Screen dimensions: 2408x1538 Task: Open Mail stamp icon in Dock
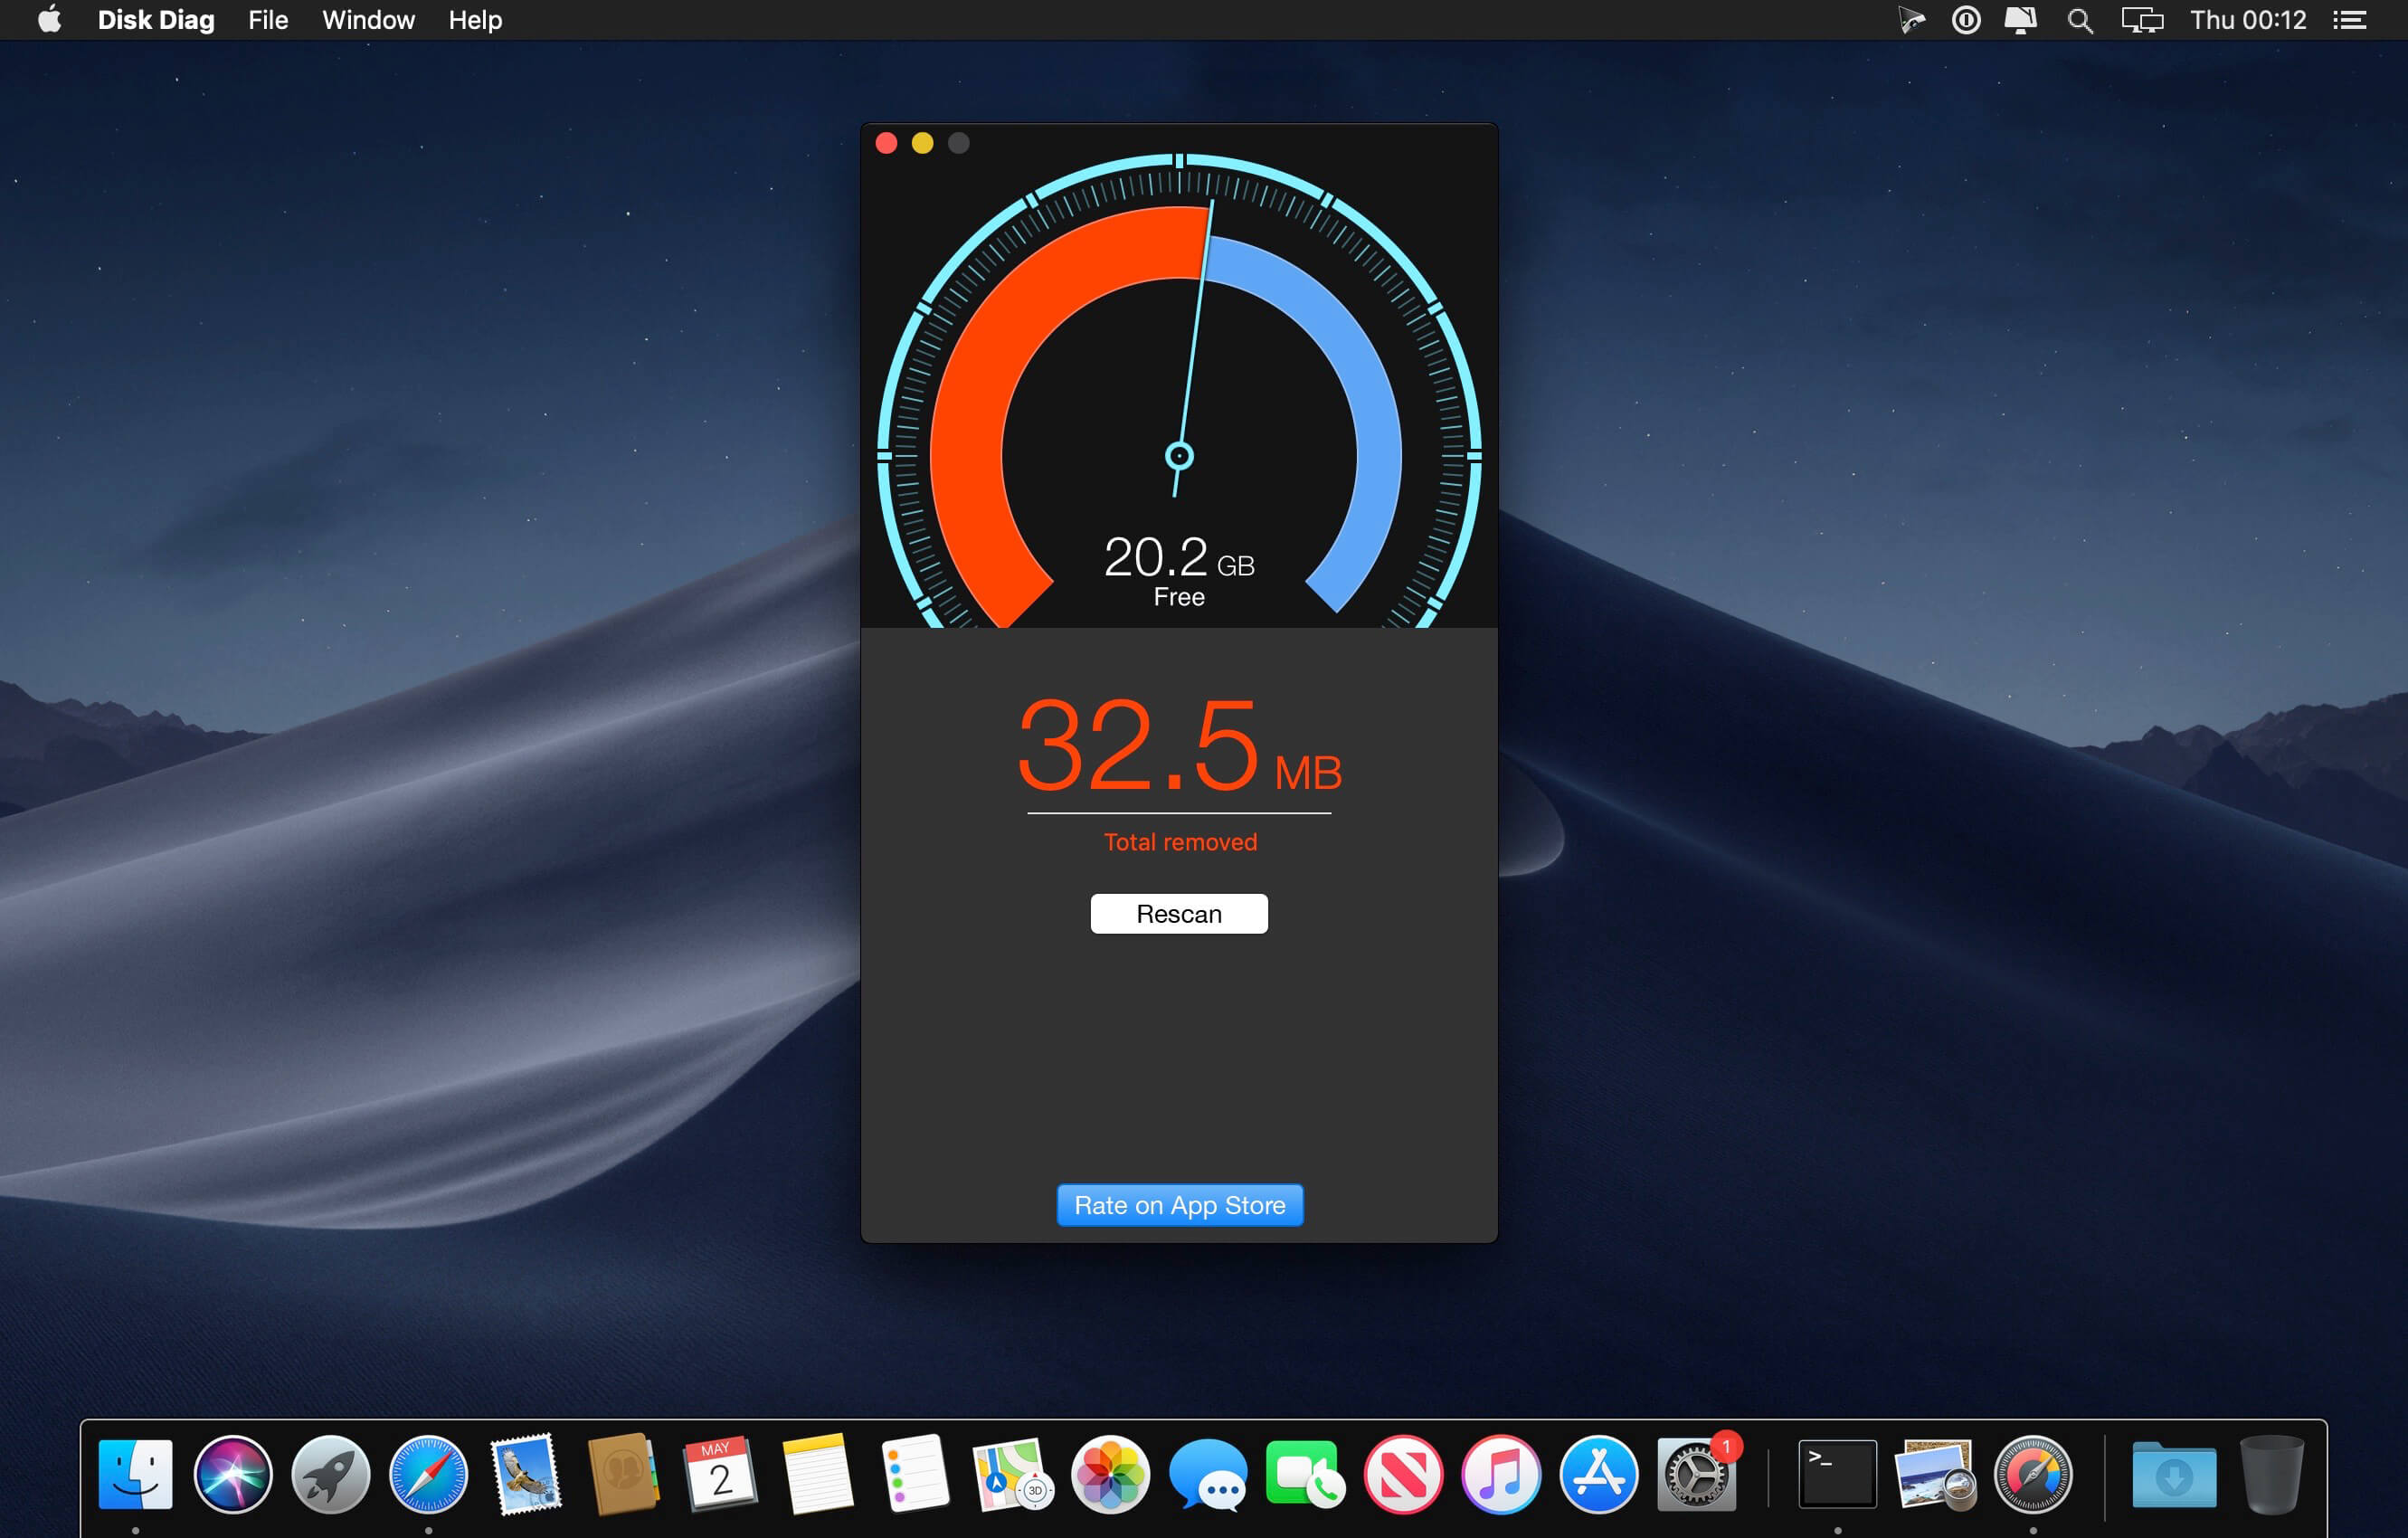525,1474
